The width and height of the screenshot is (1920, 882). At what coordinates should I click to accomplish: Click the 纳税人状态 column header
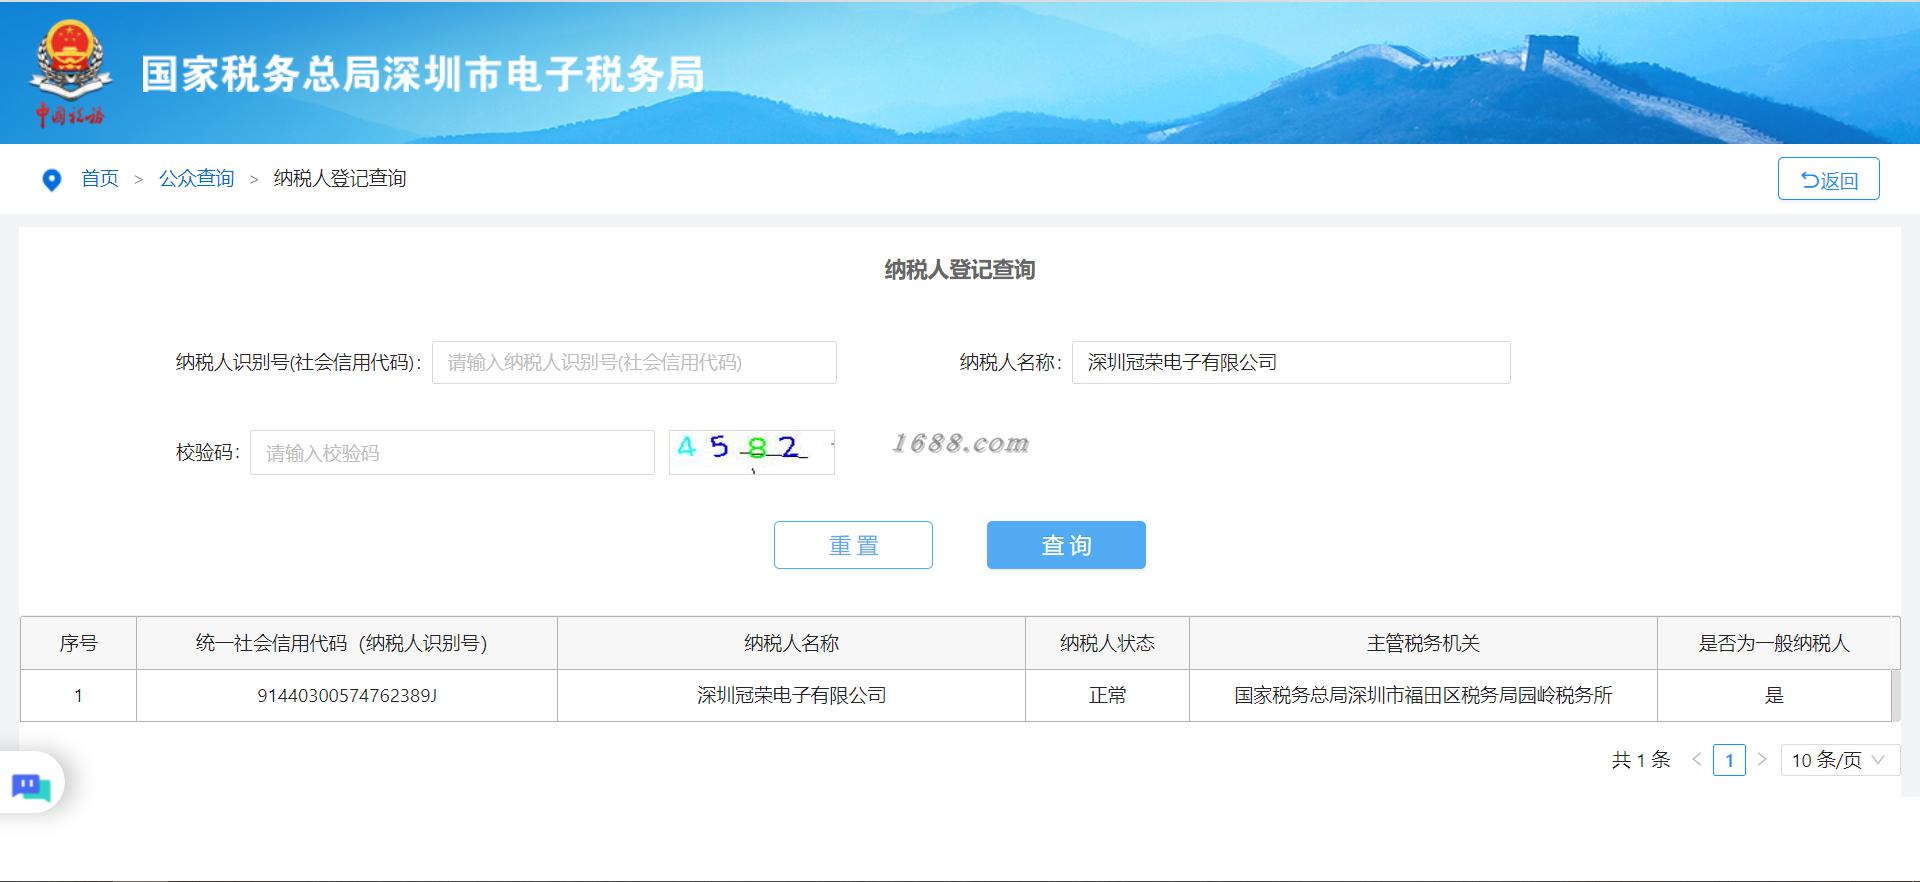1107,643
